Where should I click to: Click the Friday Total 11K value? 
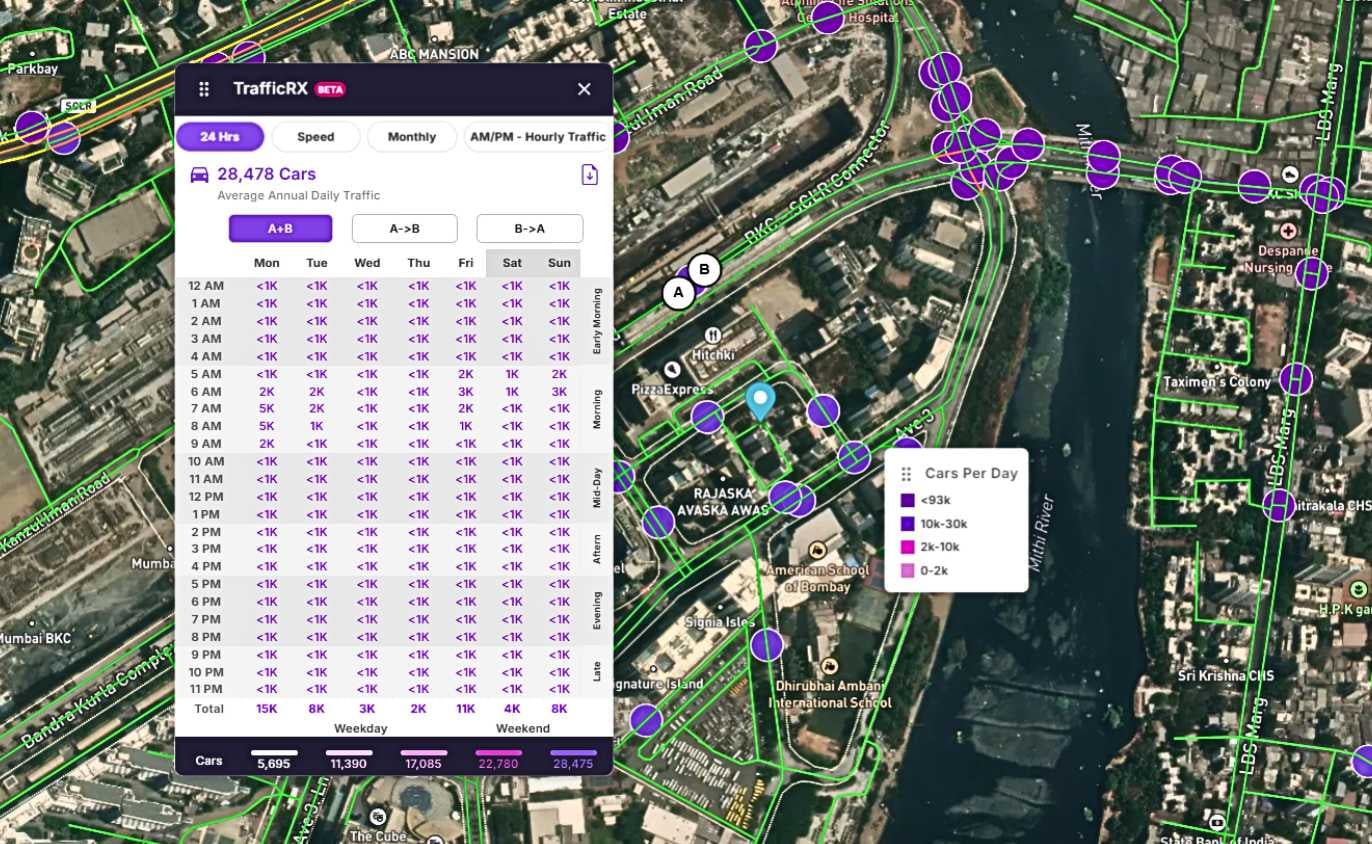[466, 709]
